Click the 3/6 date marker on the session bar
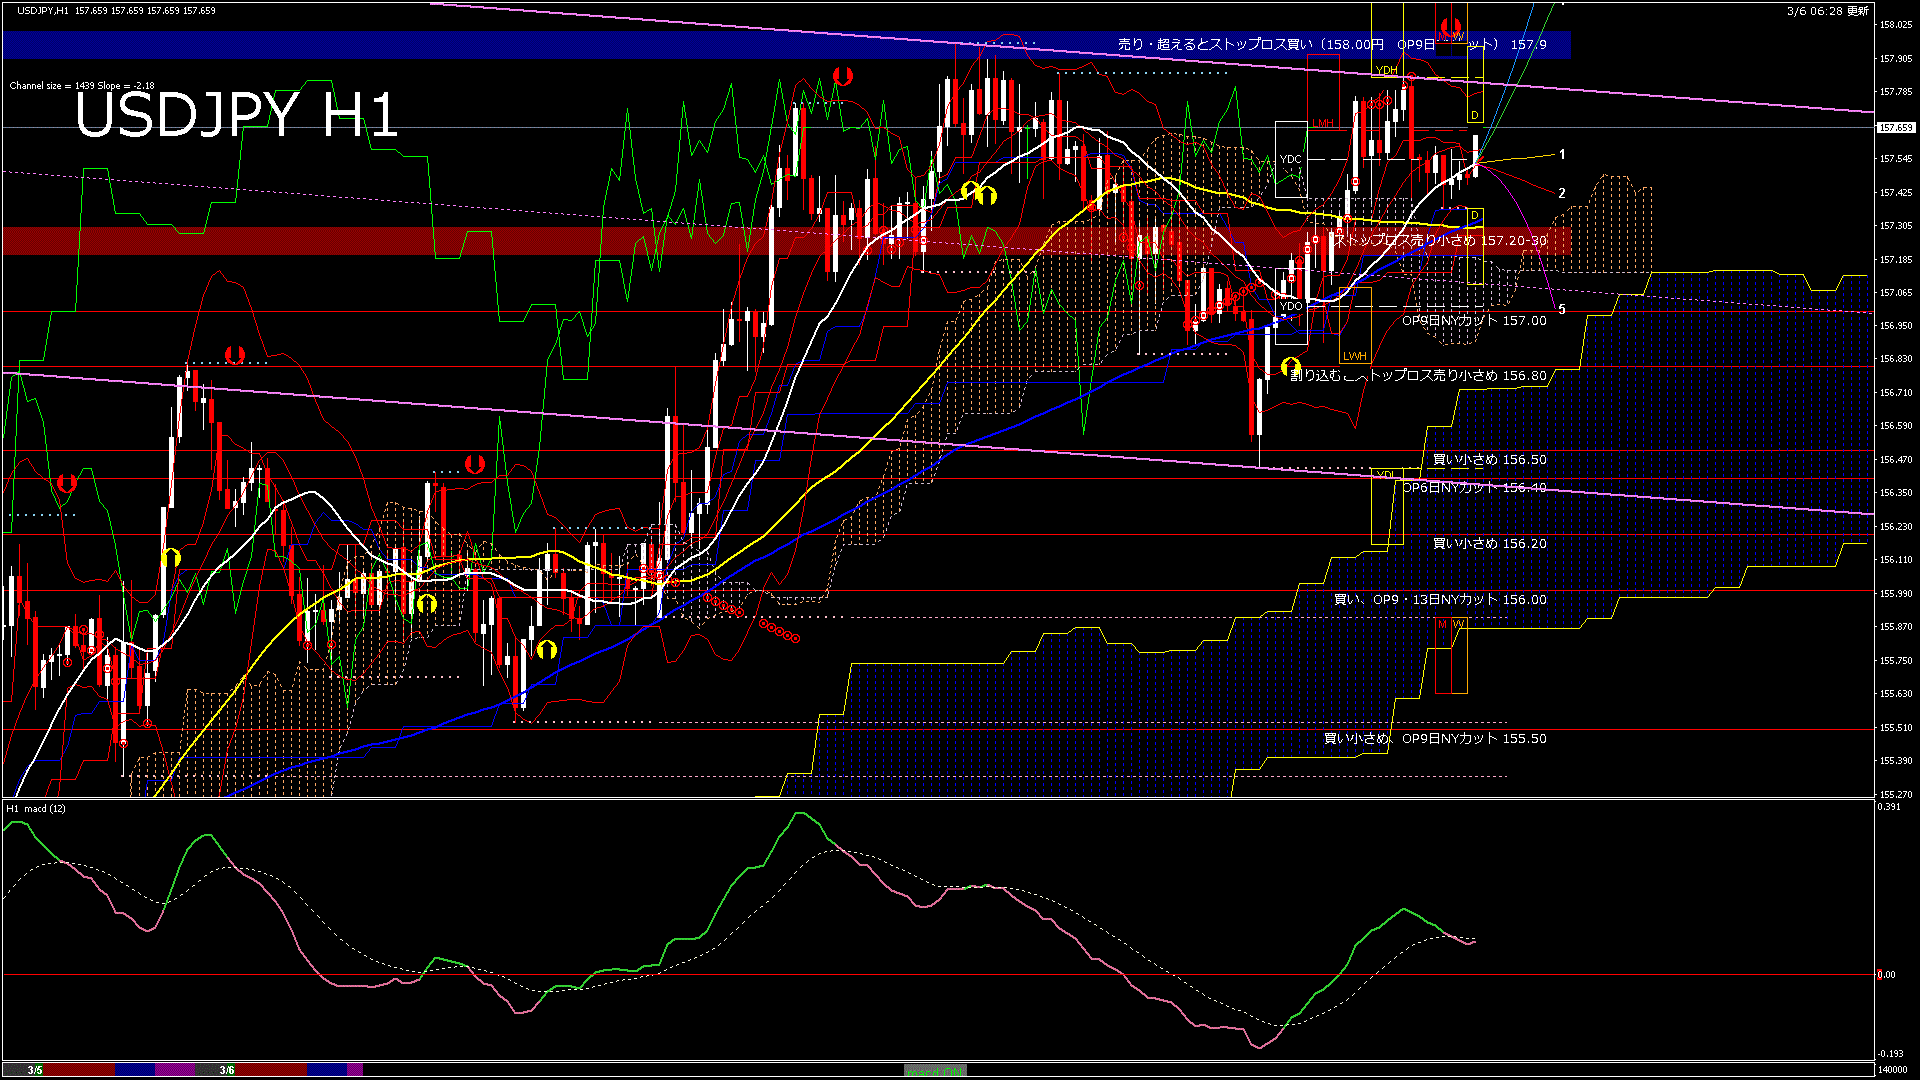The image size is (1920, 1080). pyautogui.click(x=227, y=1070)
